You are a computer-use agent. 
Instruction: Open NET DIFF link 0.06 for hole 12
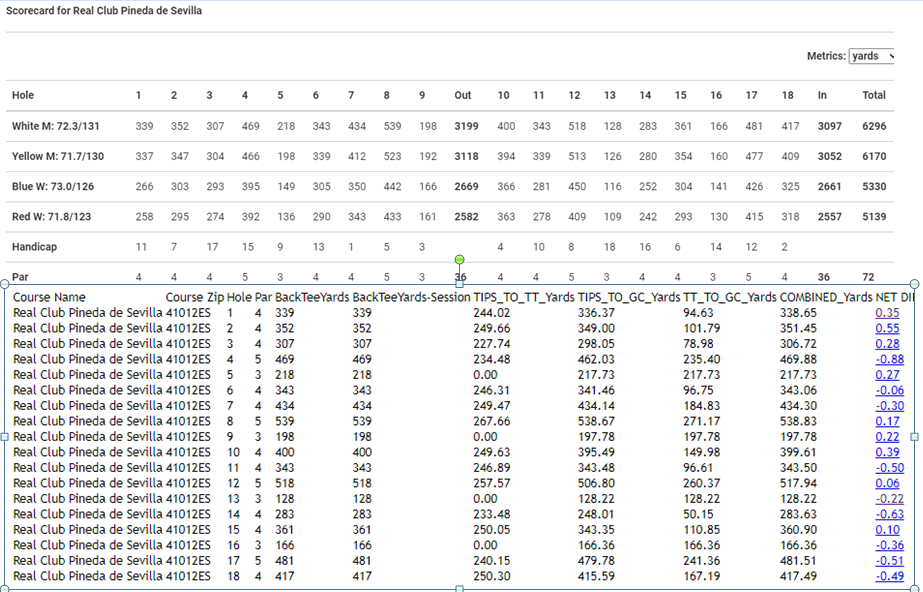point(887,483)
